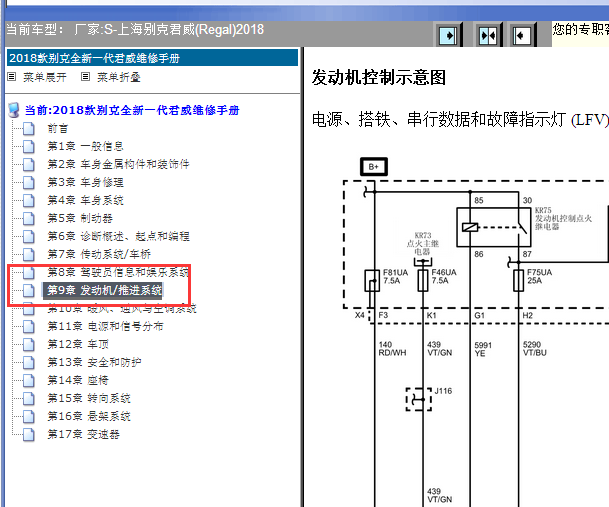Screen dimensions: 609x507
Task: Click the split panels center icon
Action: tap(488, 36)
